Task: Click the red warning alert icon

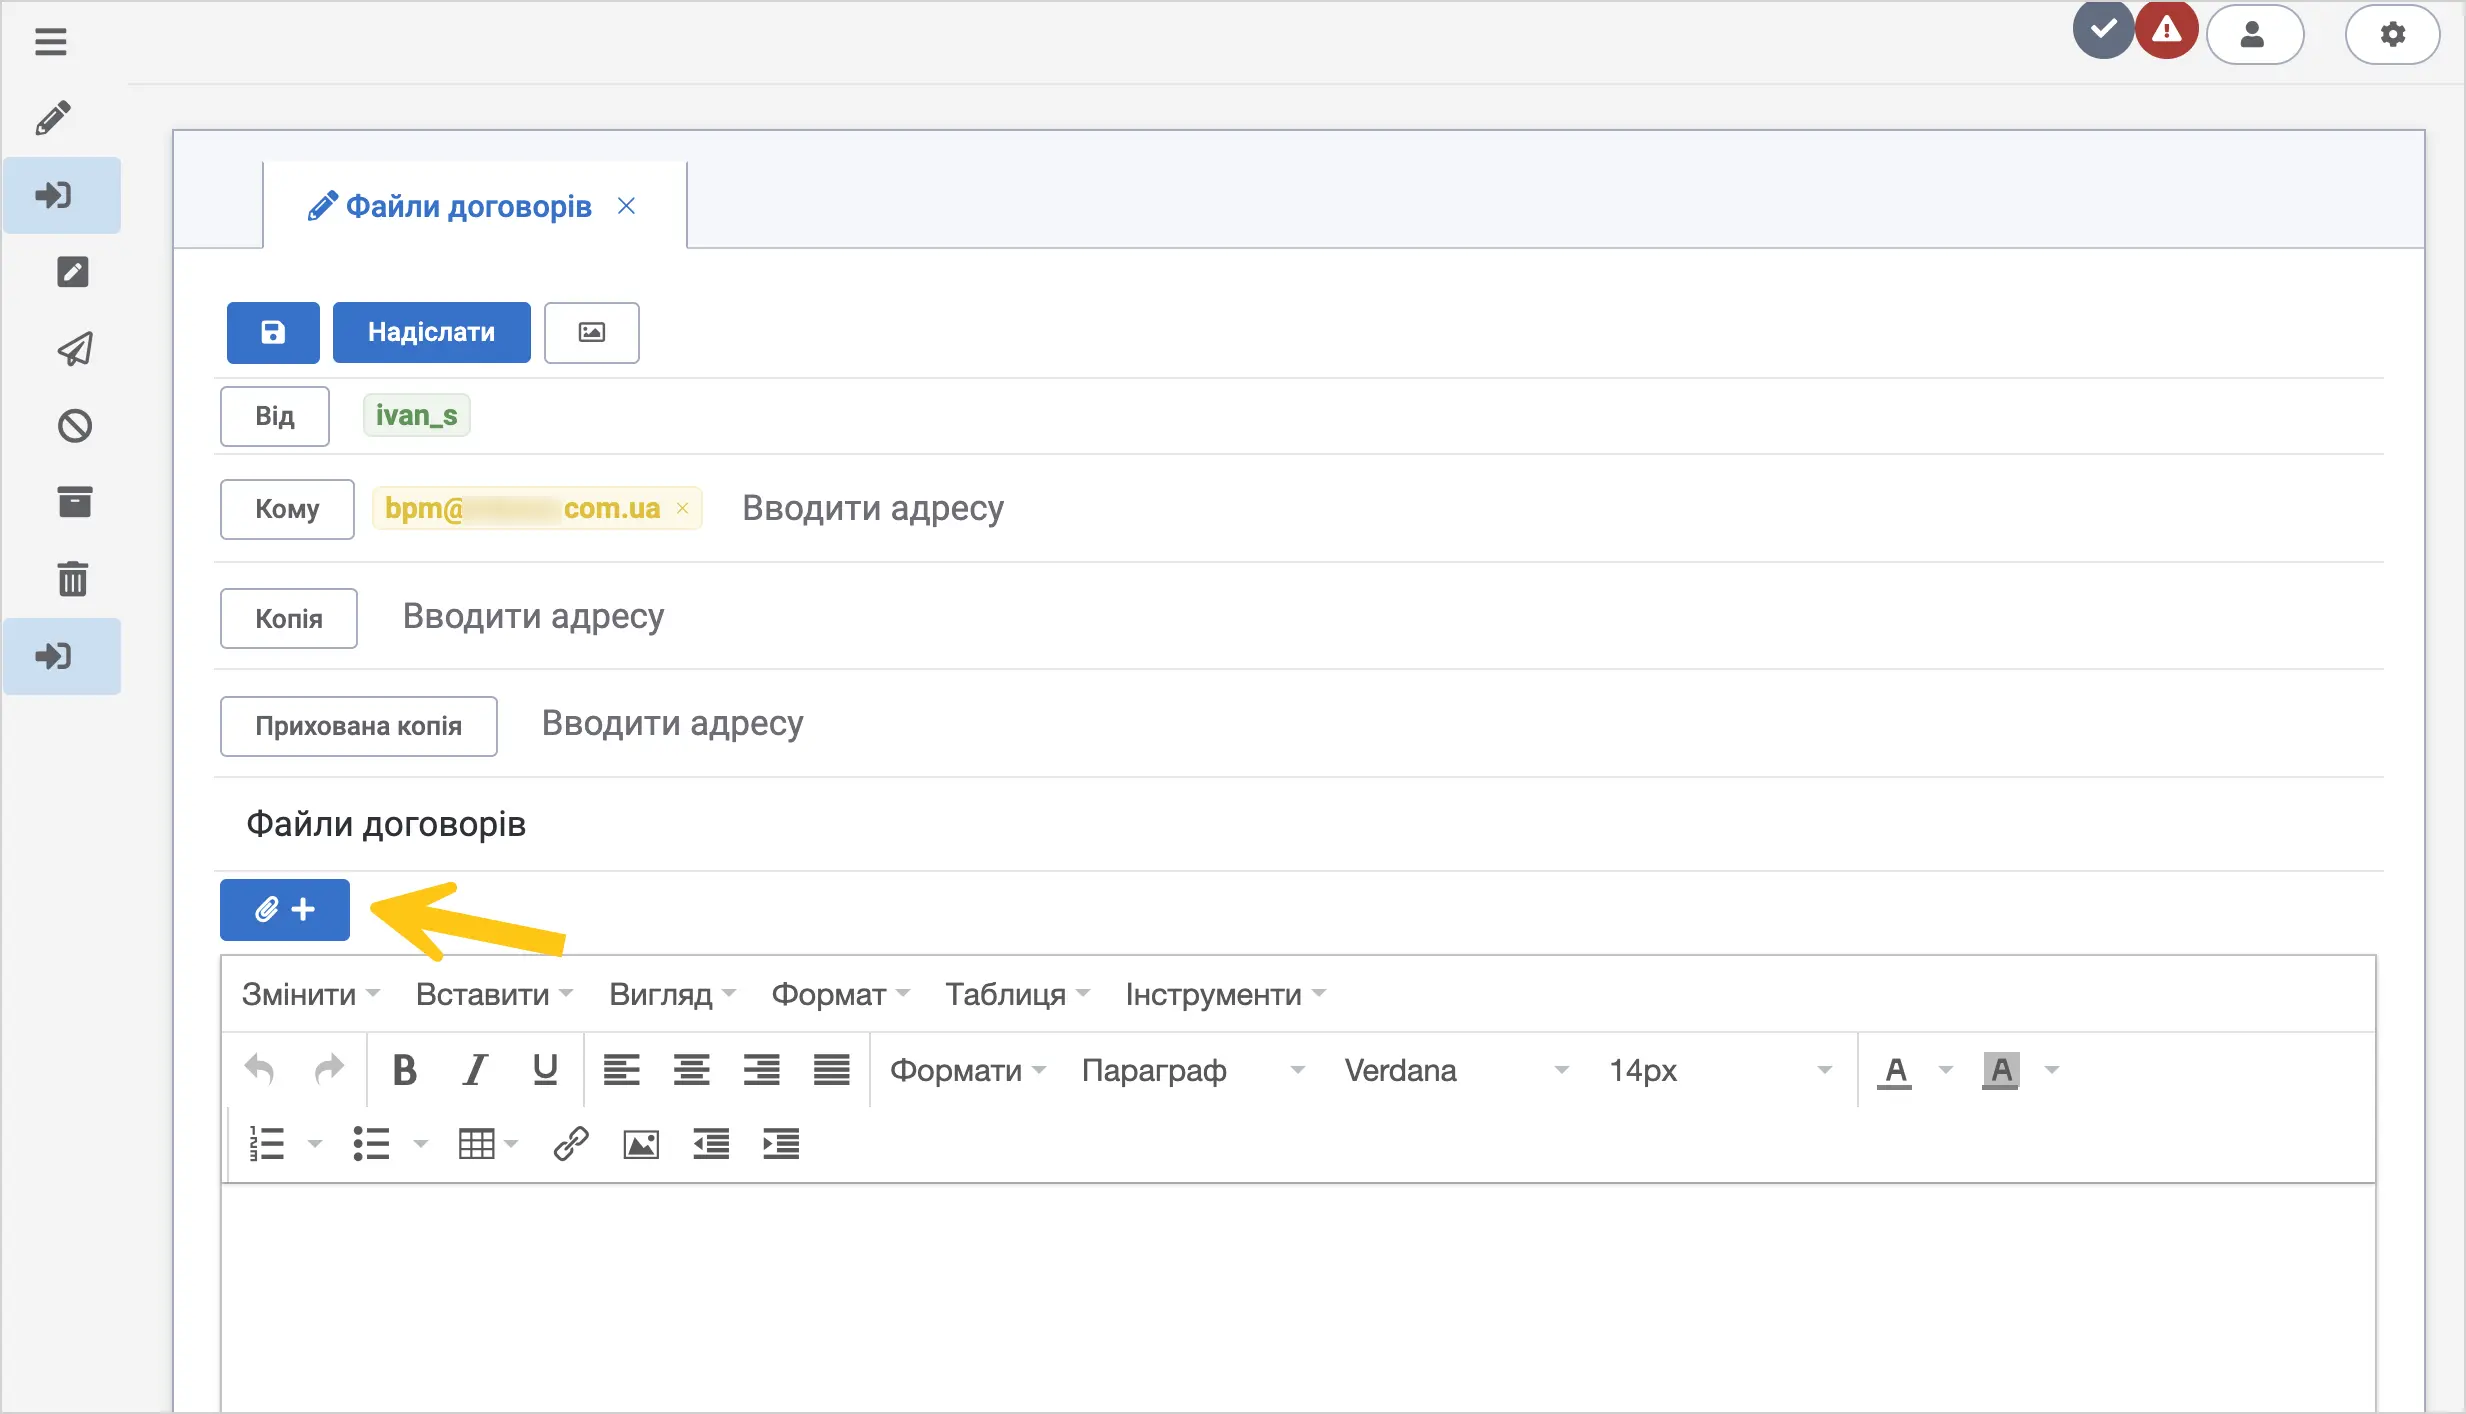Action: [x=2166, y=31]
